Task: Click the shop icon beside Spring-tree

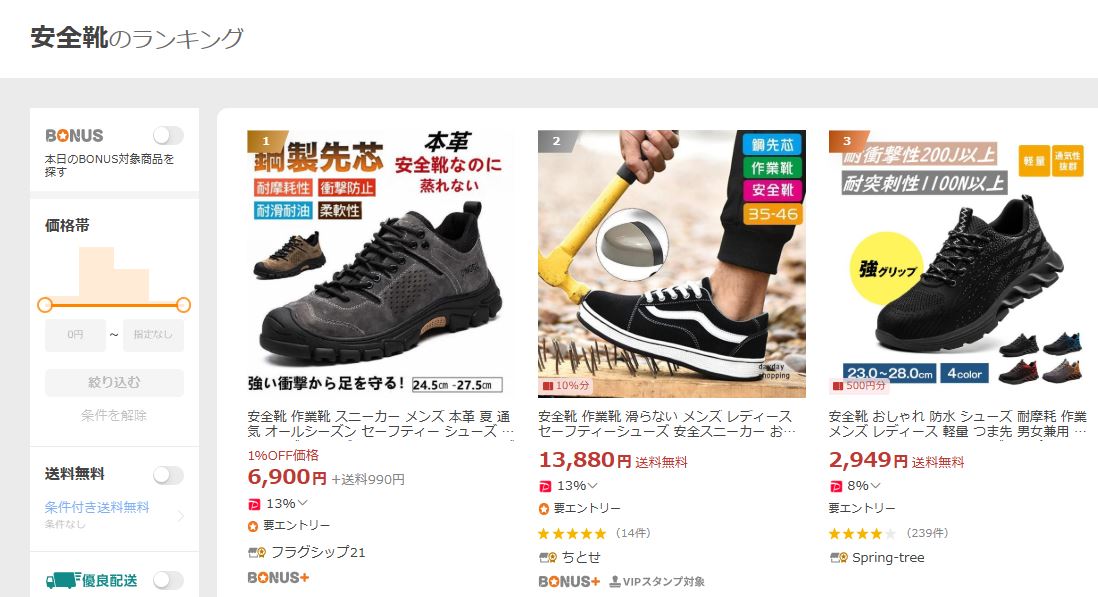Action: tap(838, 558)
